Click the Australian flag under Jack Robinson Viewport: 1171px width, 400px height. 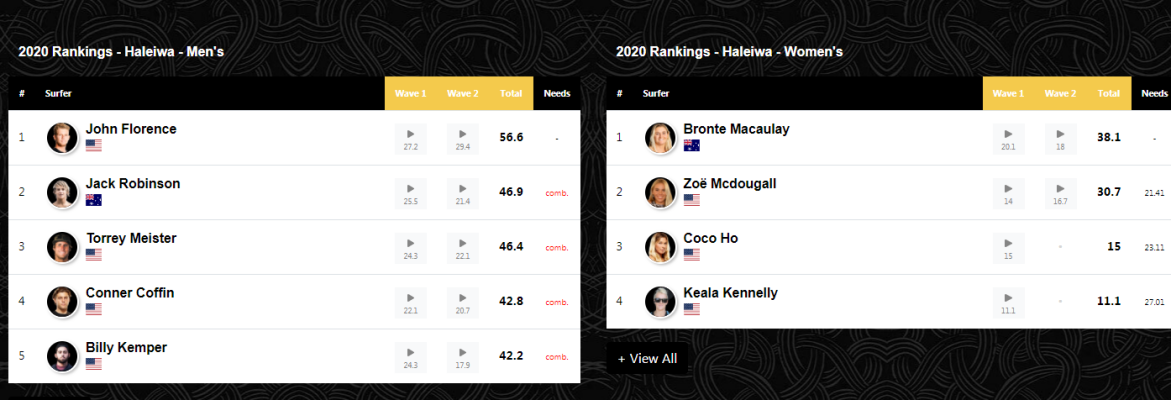point(93,200)
